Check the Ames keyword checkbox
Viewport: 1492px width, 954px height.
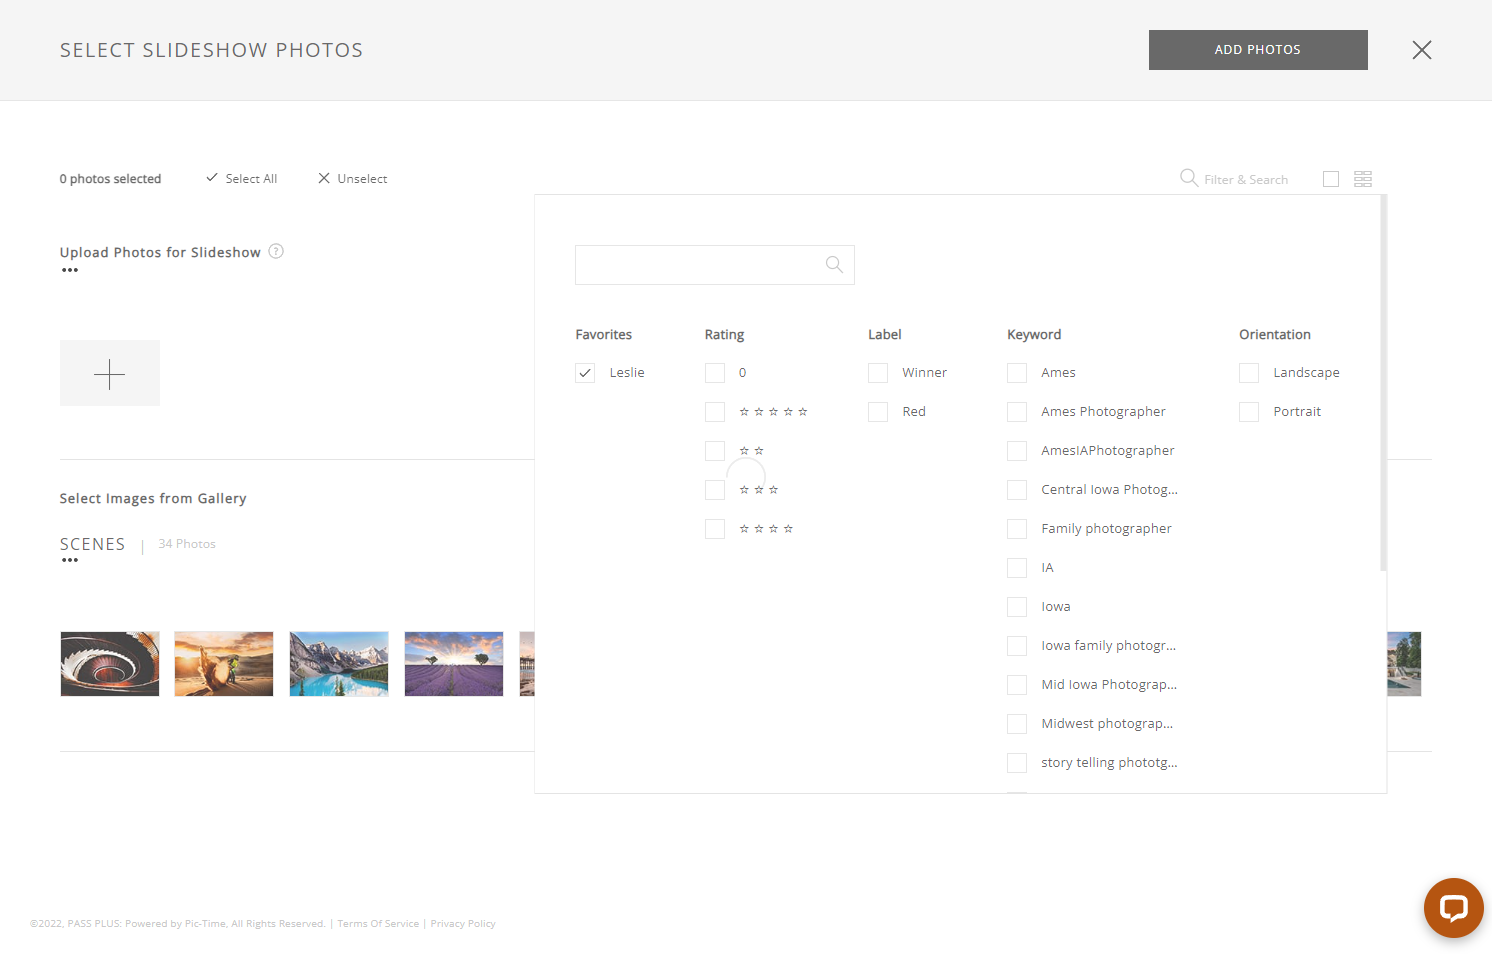click(x=1017, y=373)
